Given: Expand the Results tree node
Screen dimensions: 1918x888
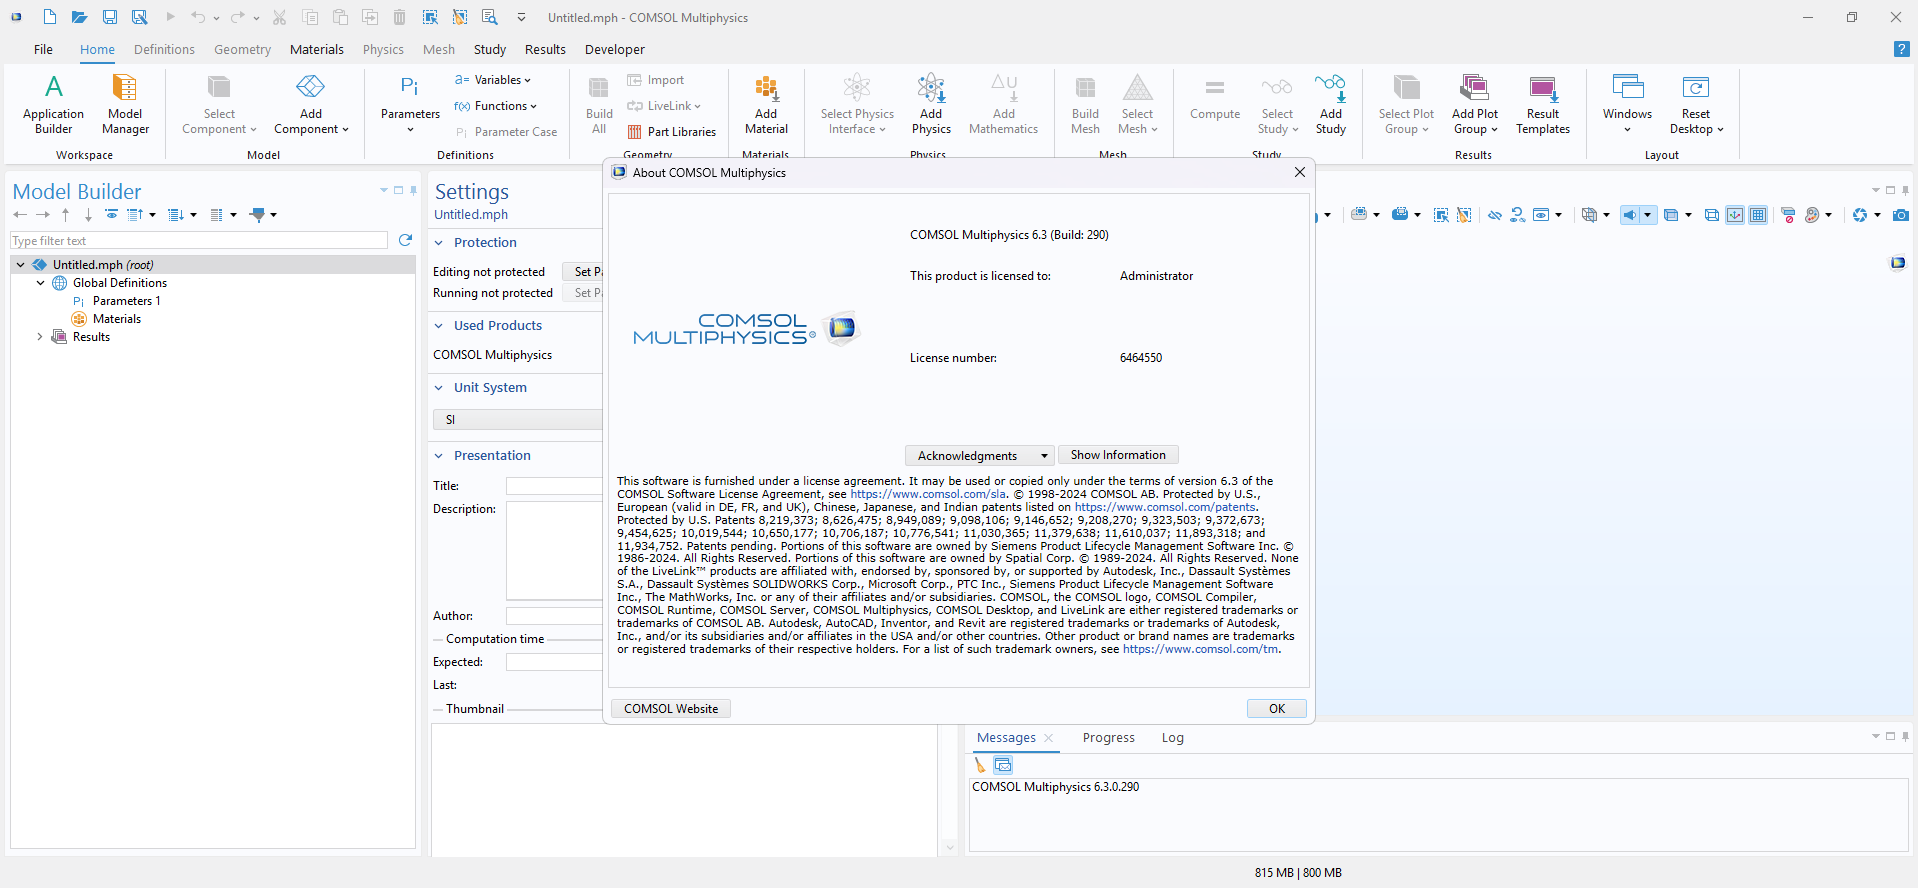Looking at the screenshot, I should [x=40, y=337].
